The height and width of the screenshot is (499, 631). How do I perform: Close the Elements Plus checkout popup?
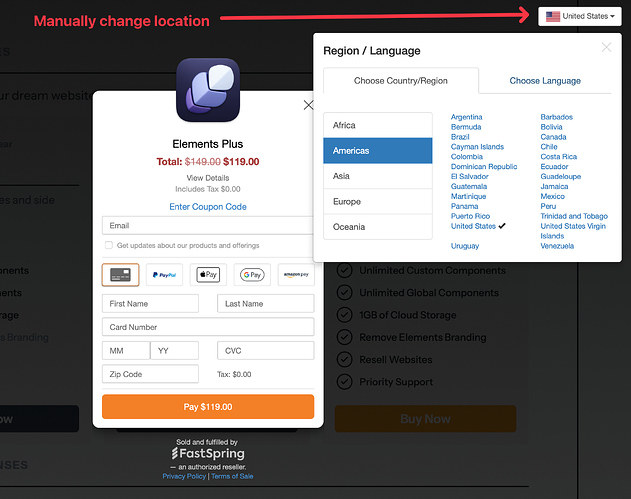[308, 105]
